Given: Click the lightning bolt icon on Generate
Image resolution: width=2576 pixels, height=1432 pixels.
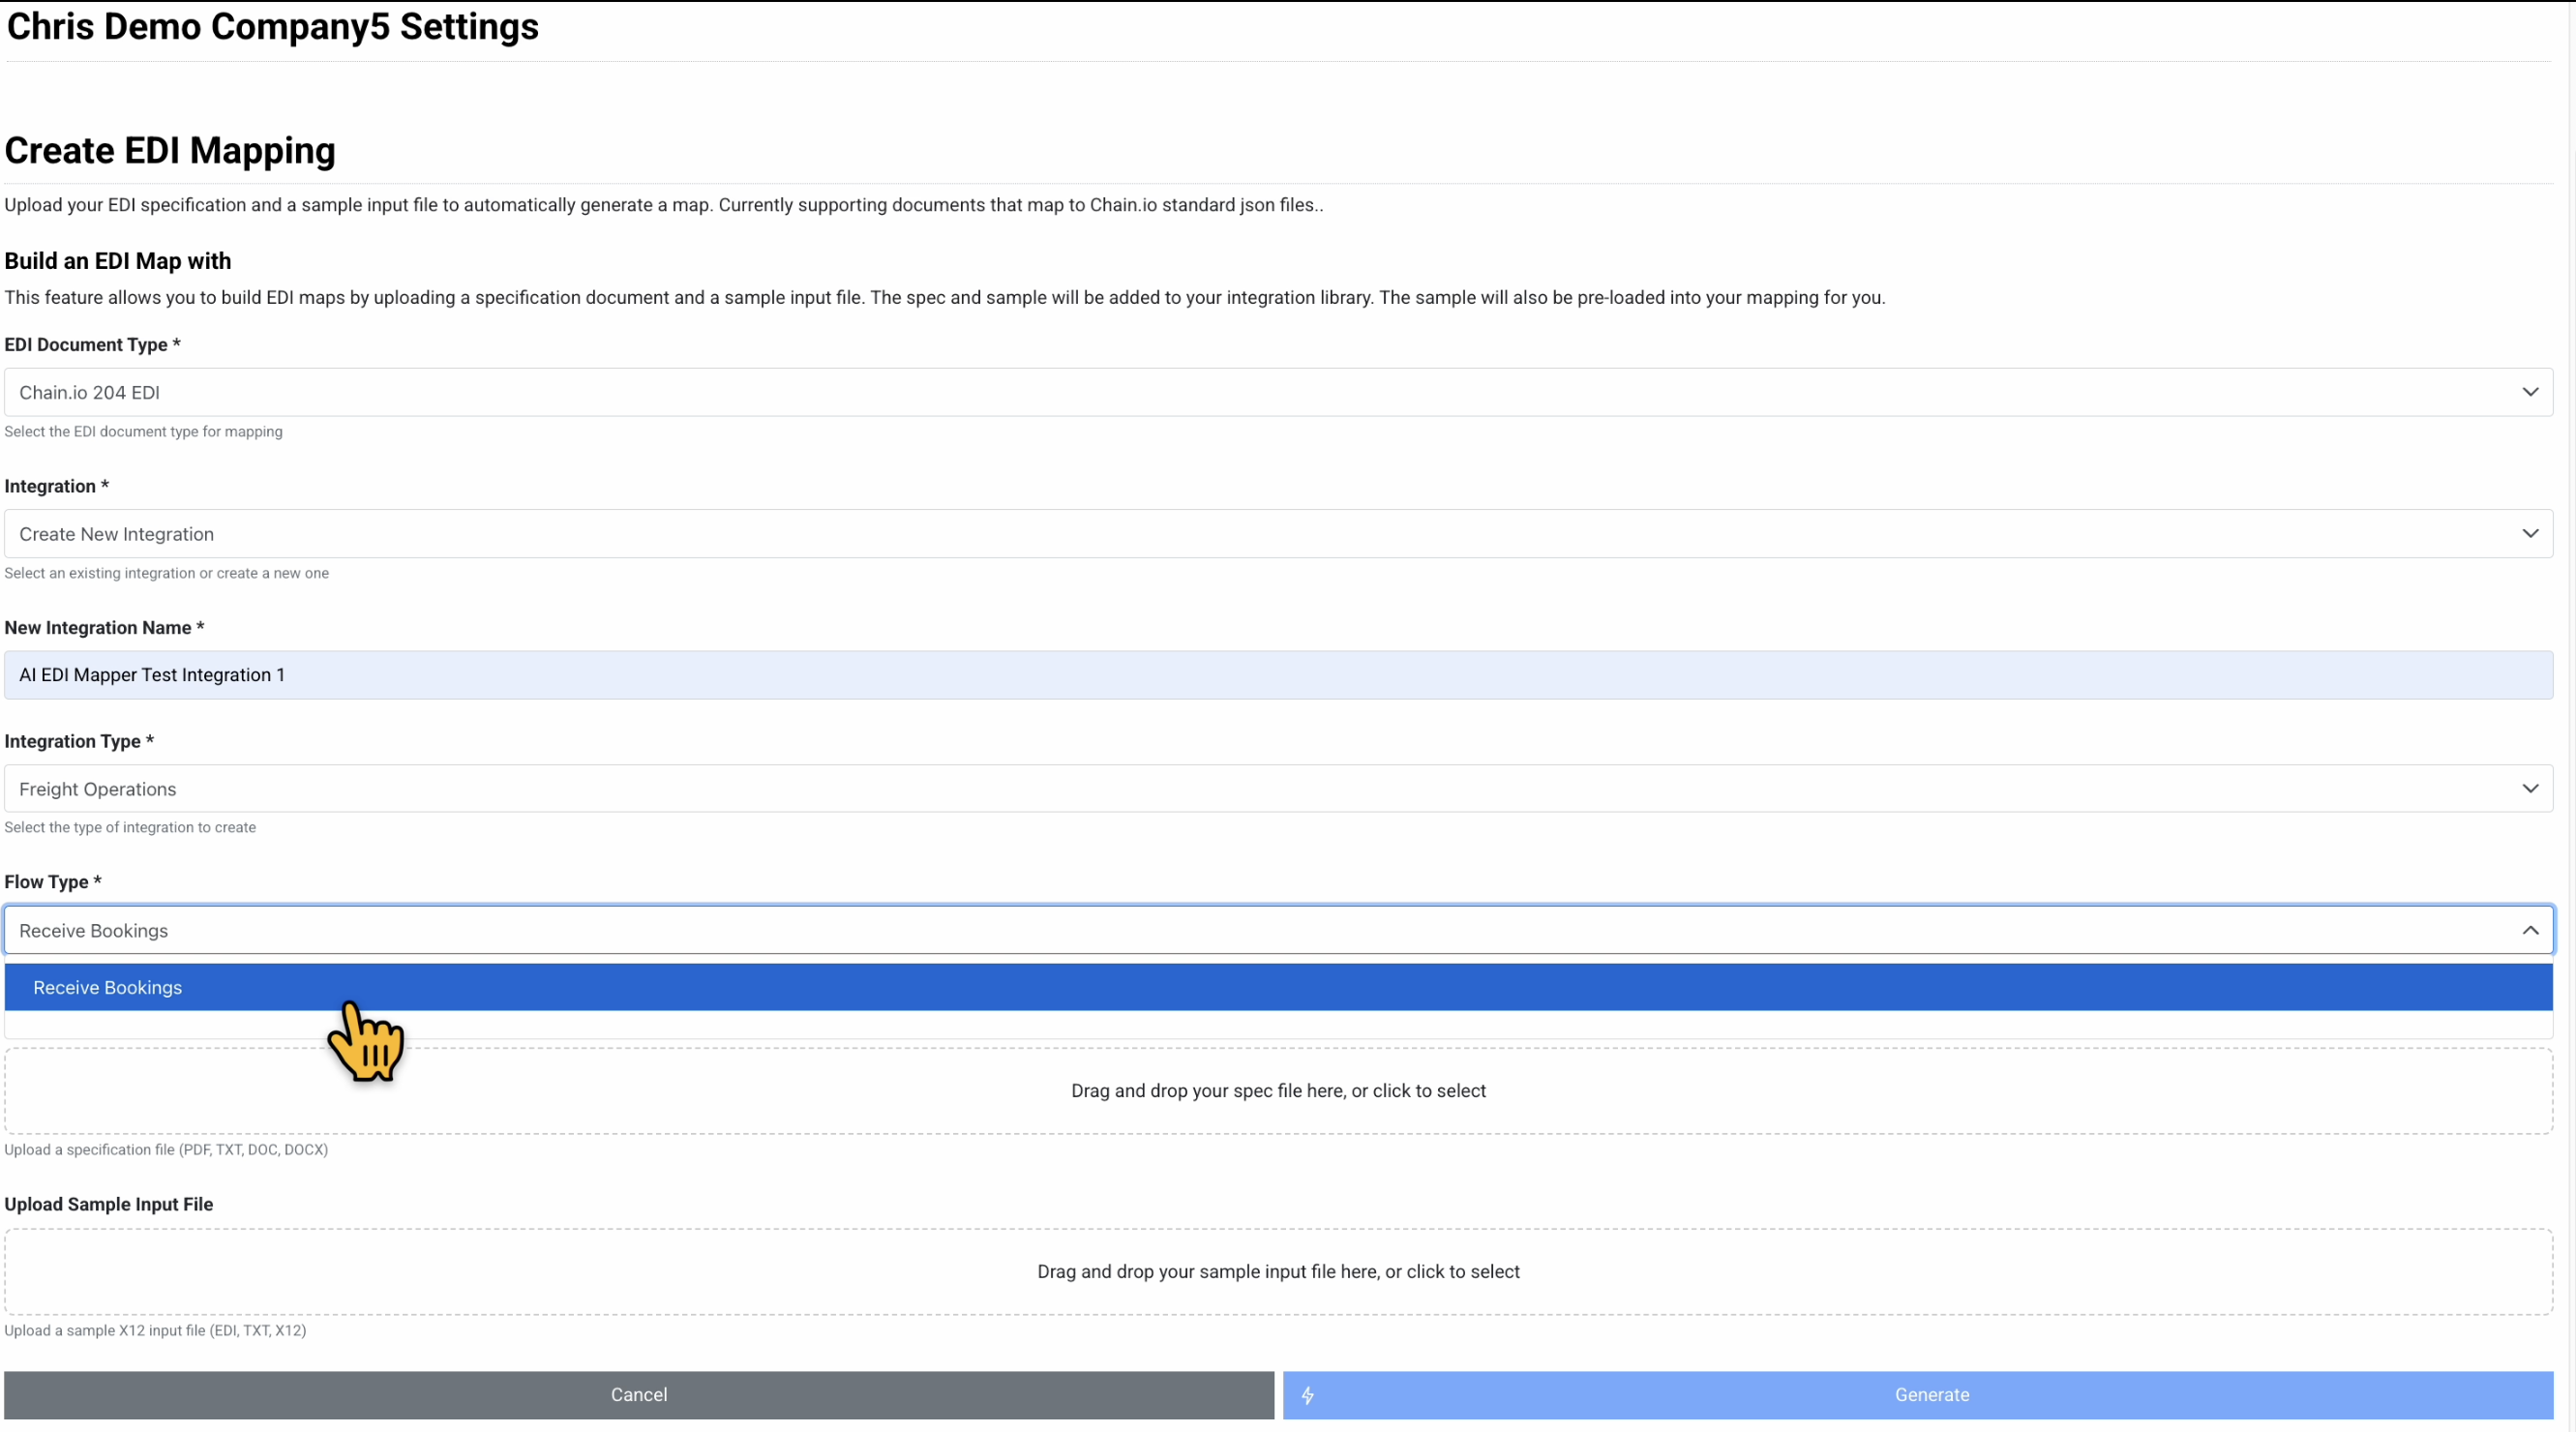Looking at the screenshot, I should [1307, 1395].
